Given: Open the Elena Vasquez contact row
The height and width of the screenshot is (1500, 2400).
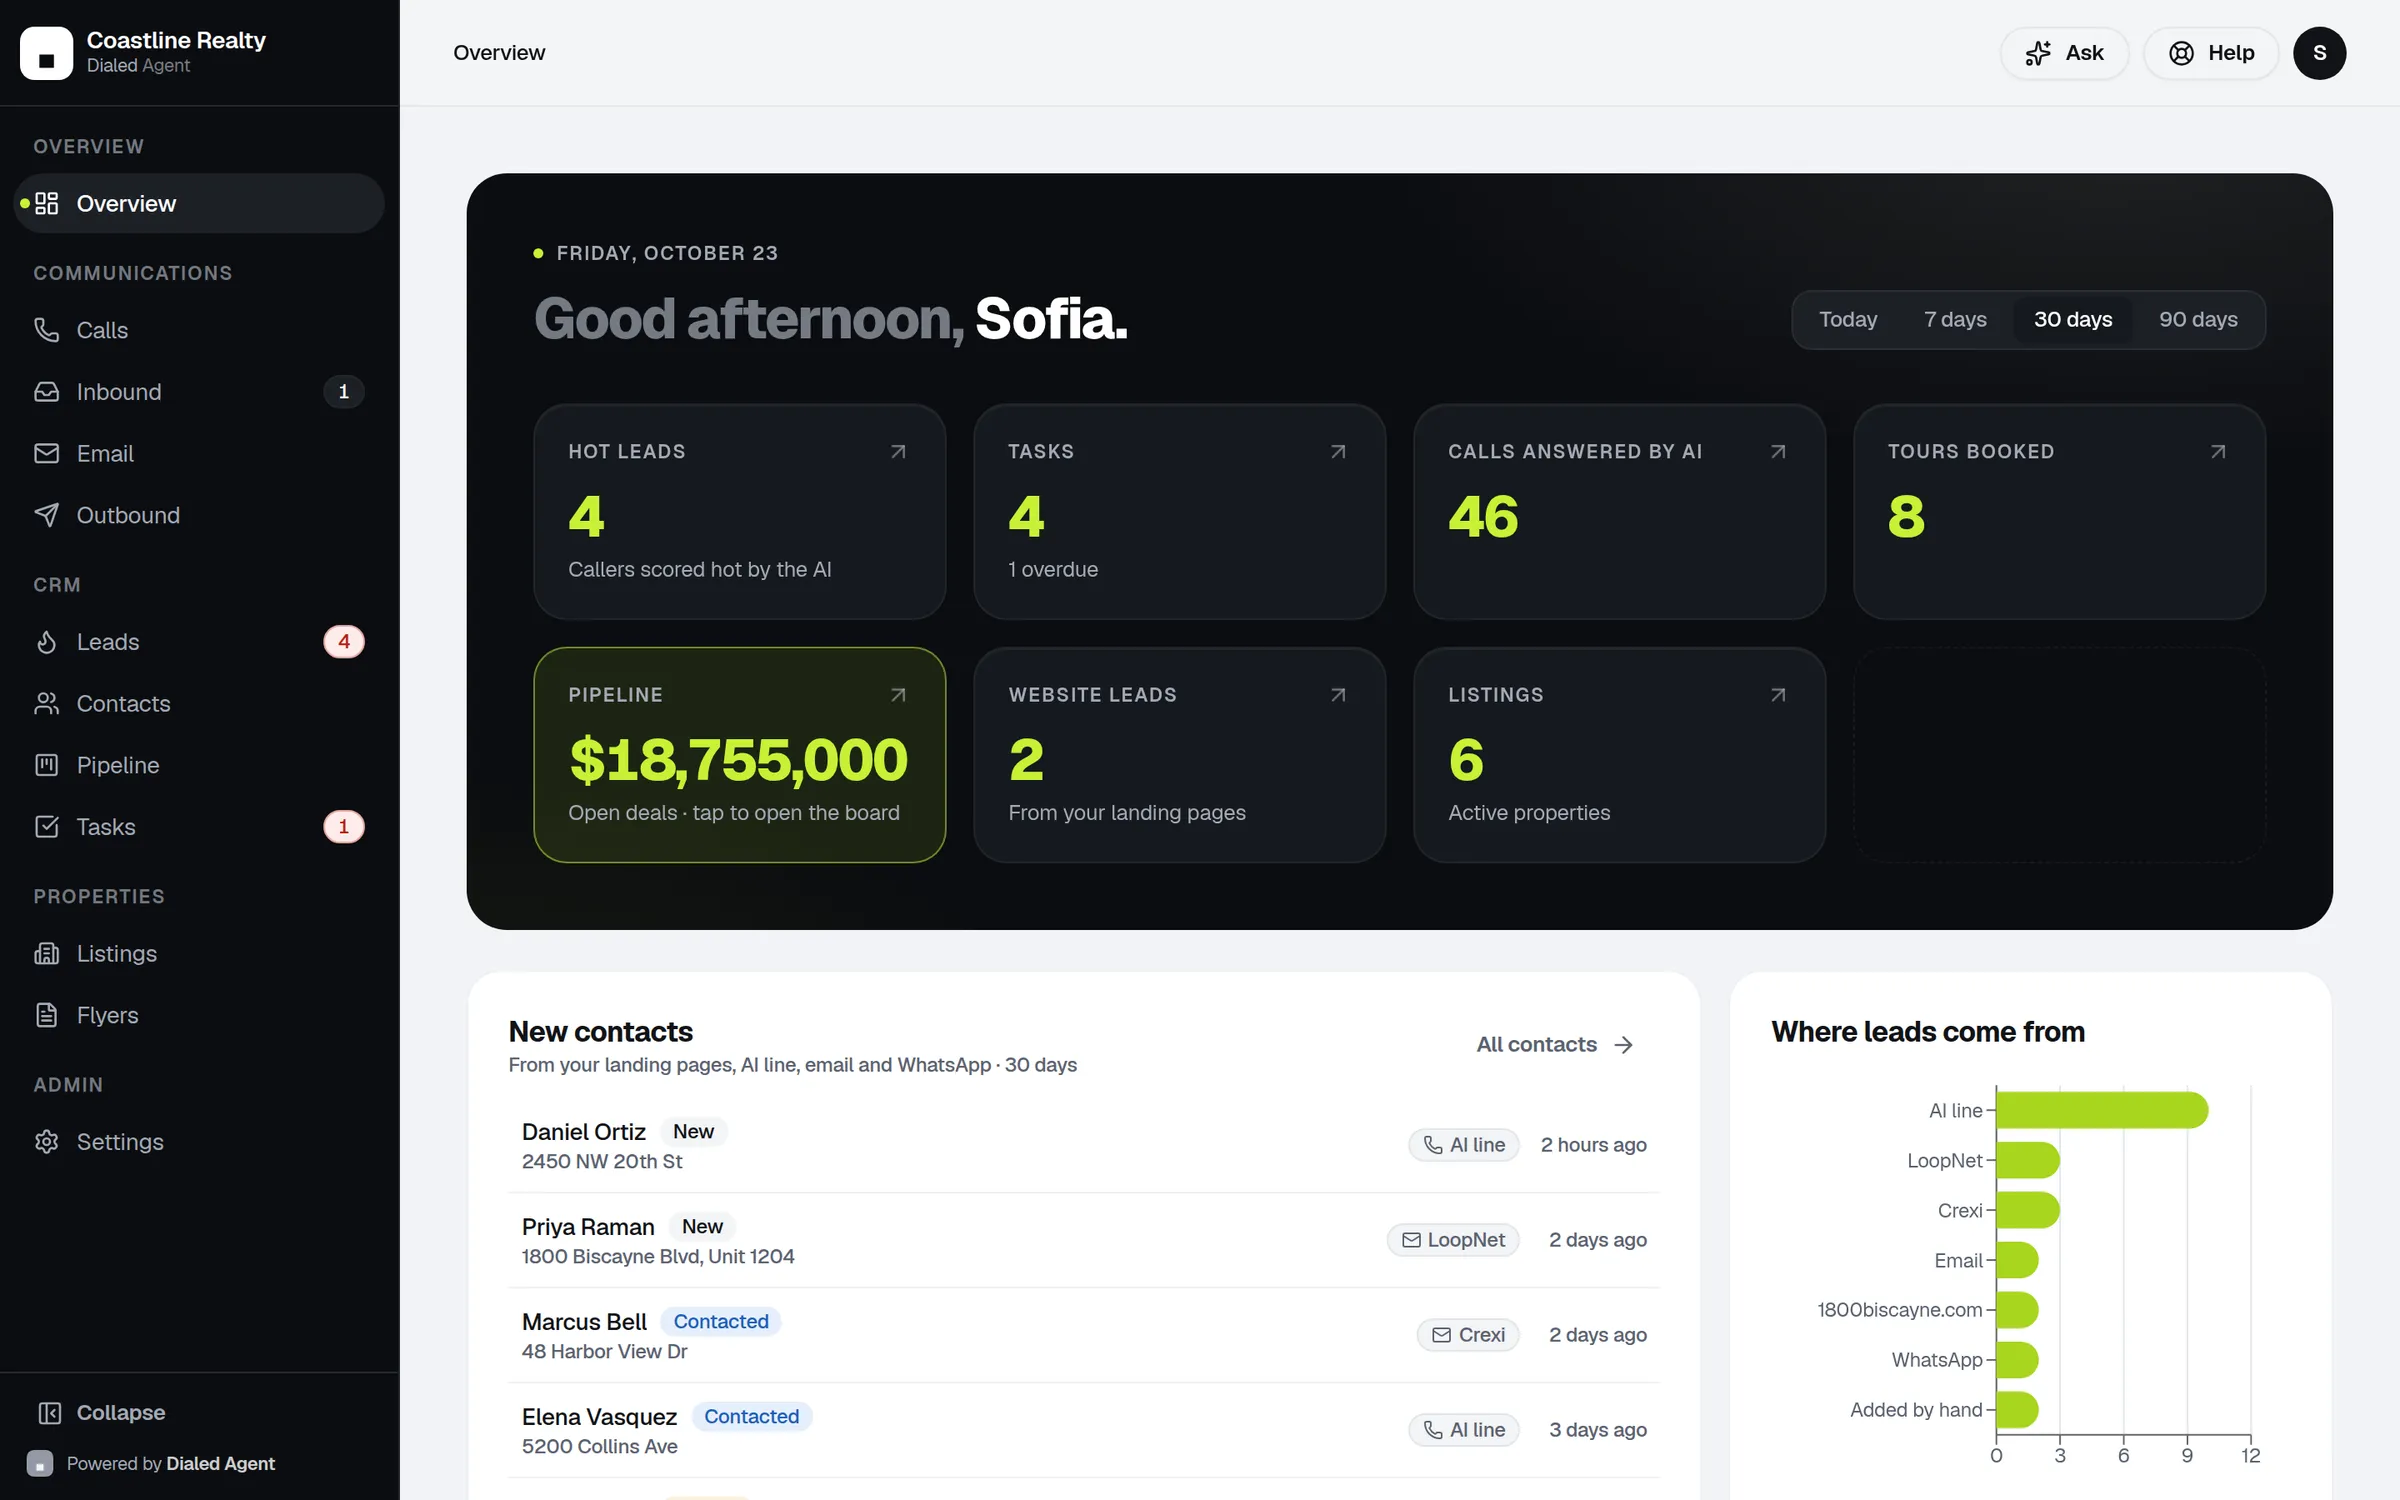Looking at the screenshot, I should coord(1084,1430).
